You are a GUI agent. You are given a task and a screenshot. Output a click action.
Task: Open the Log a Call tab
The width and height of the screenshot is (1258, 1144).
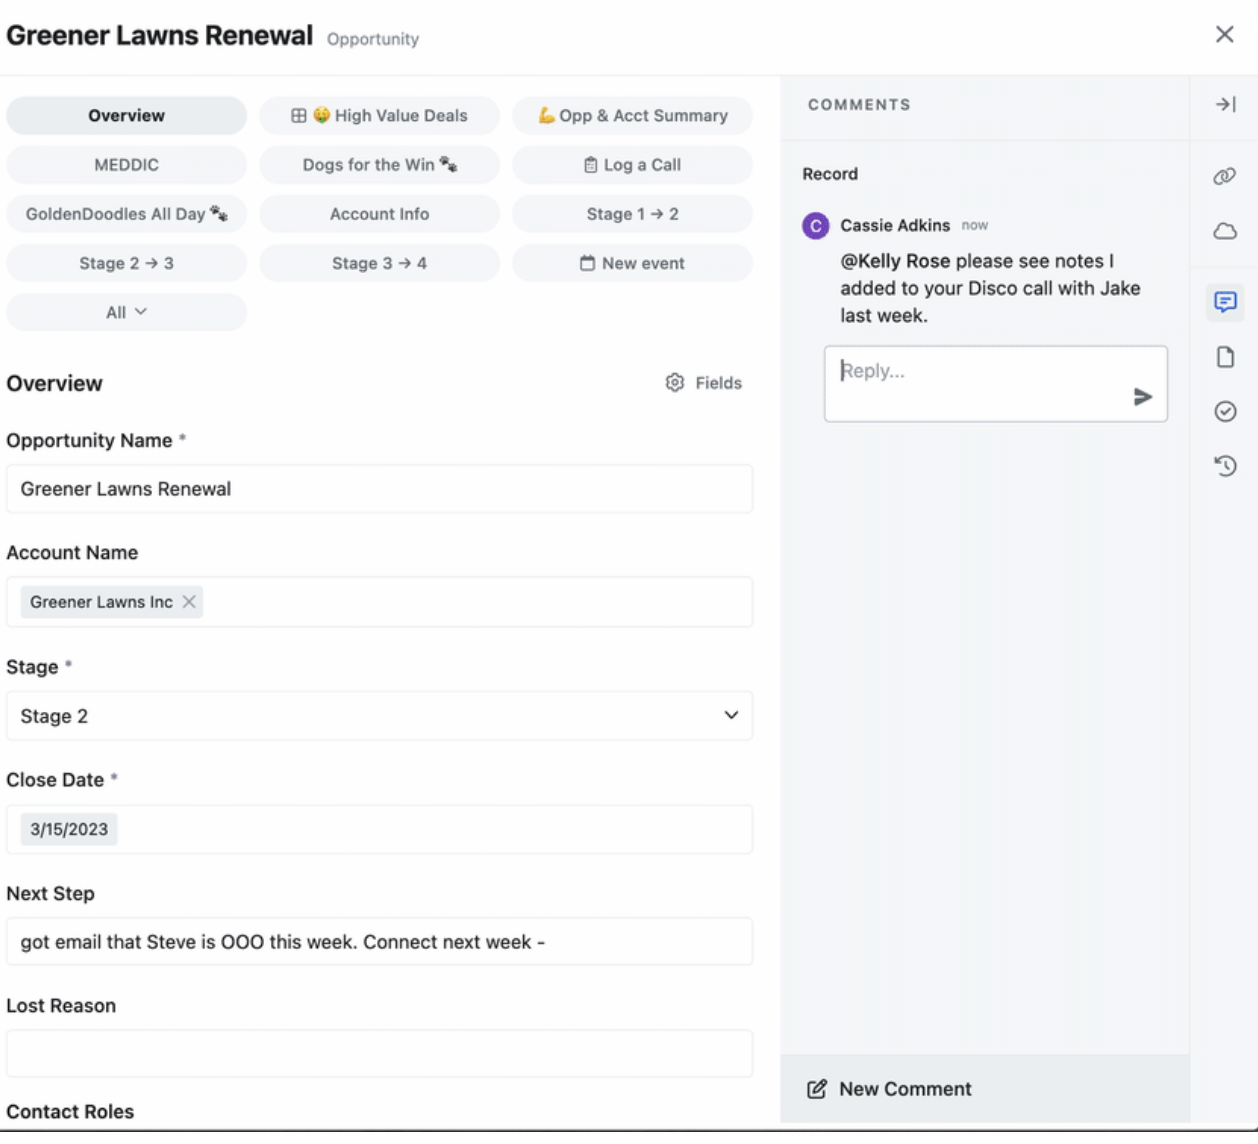[x=632, y=165]
